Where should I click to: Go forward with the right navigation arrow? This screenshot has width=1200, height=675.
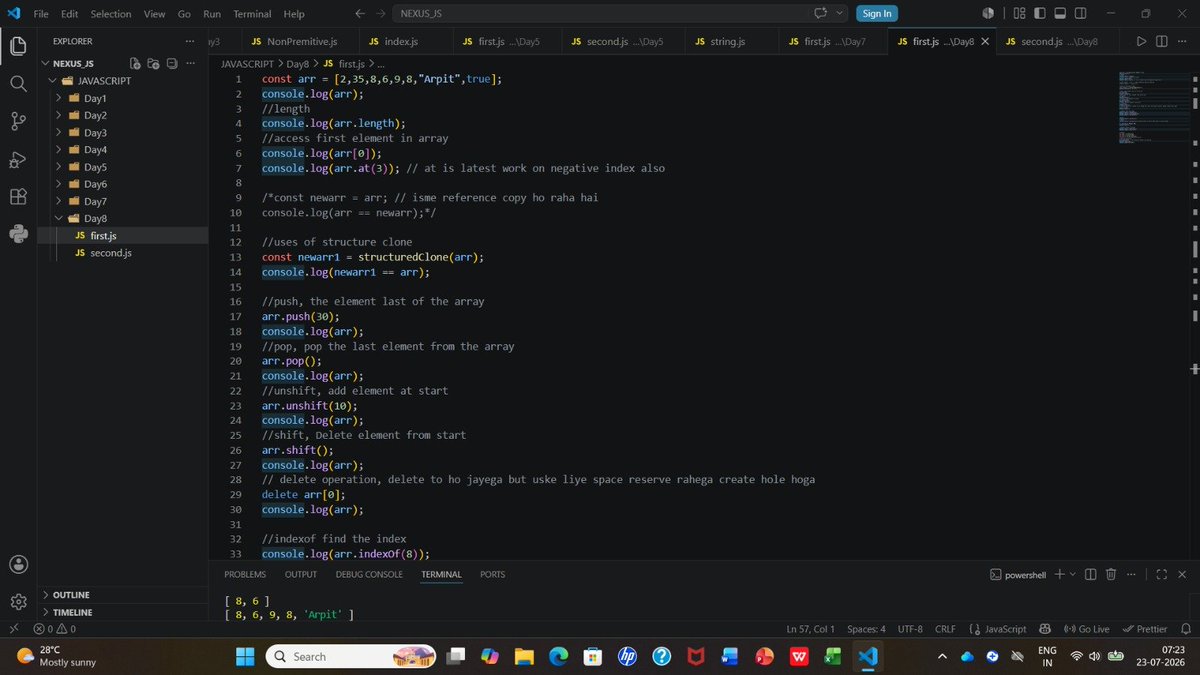381,13
